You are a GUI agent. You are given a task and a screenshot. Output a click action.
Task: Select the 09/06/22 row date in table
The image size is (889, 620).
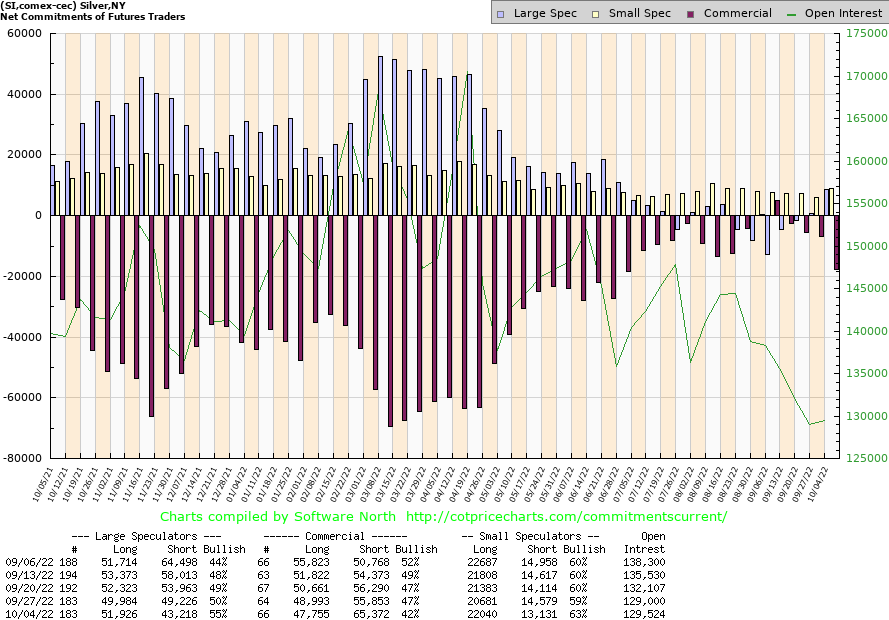[x=27, y=563]
